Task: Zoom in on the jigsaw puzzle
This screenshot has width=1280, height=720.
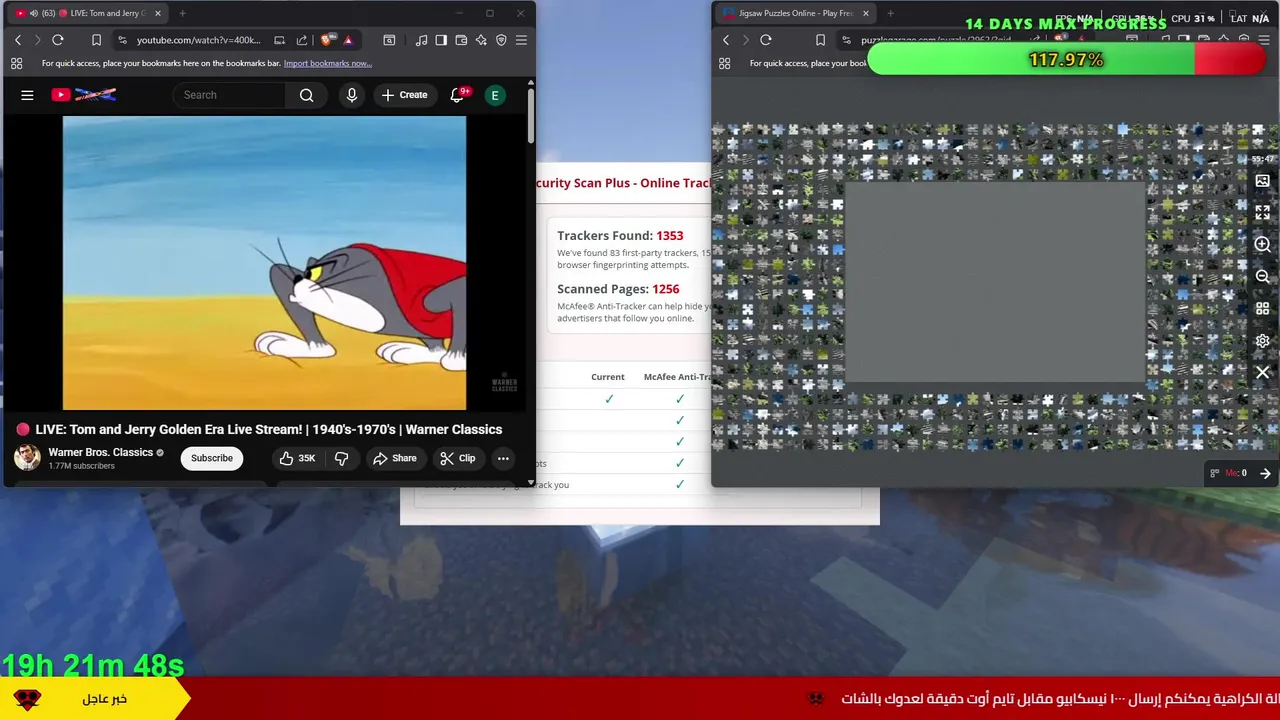Action: point(1263,244)
